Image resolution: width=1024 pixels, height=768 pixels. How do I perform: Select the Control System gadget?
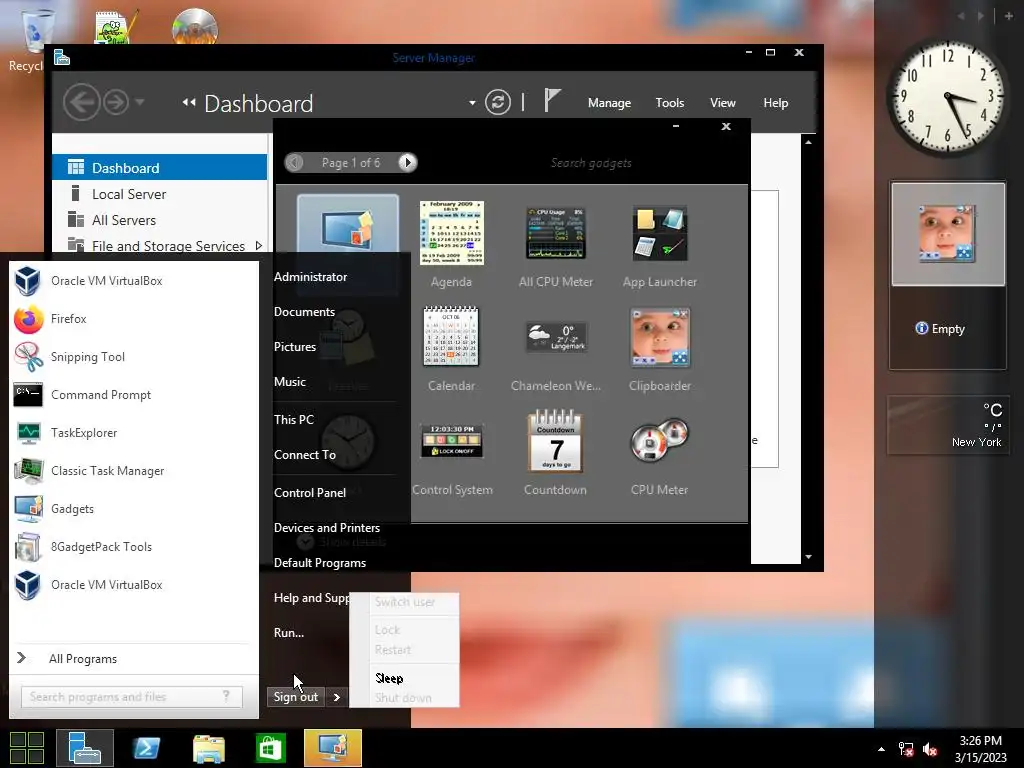452,453
